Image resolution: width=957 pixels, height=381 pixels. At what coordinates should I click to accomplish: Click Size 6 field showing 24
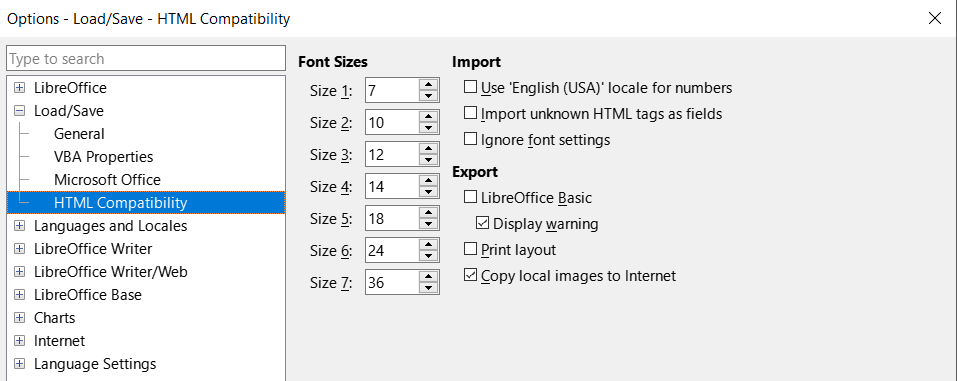point(392,250)
